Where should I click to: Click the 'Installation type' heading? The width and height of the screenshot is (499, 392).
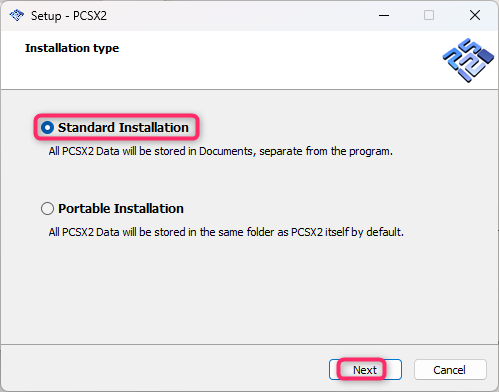click(72, 48)
